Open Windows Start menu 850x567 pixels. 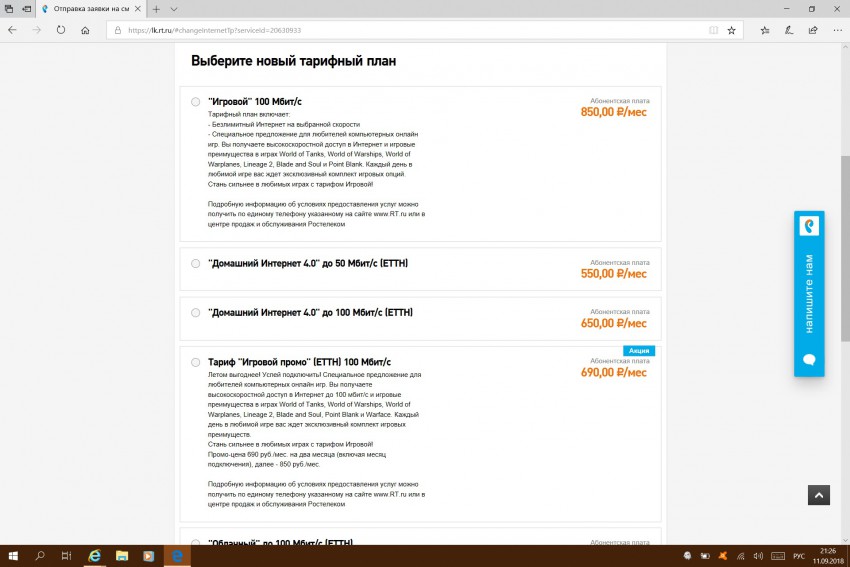[14, 555]
